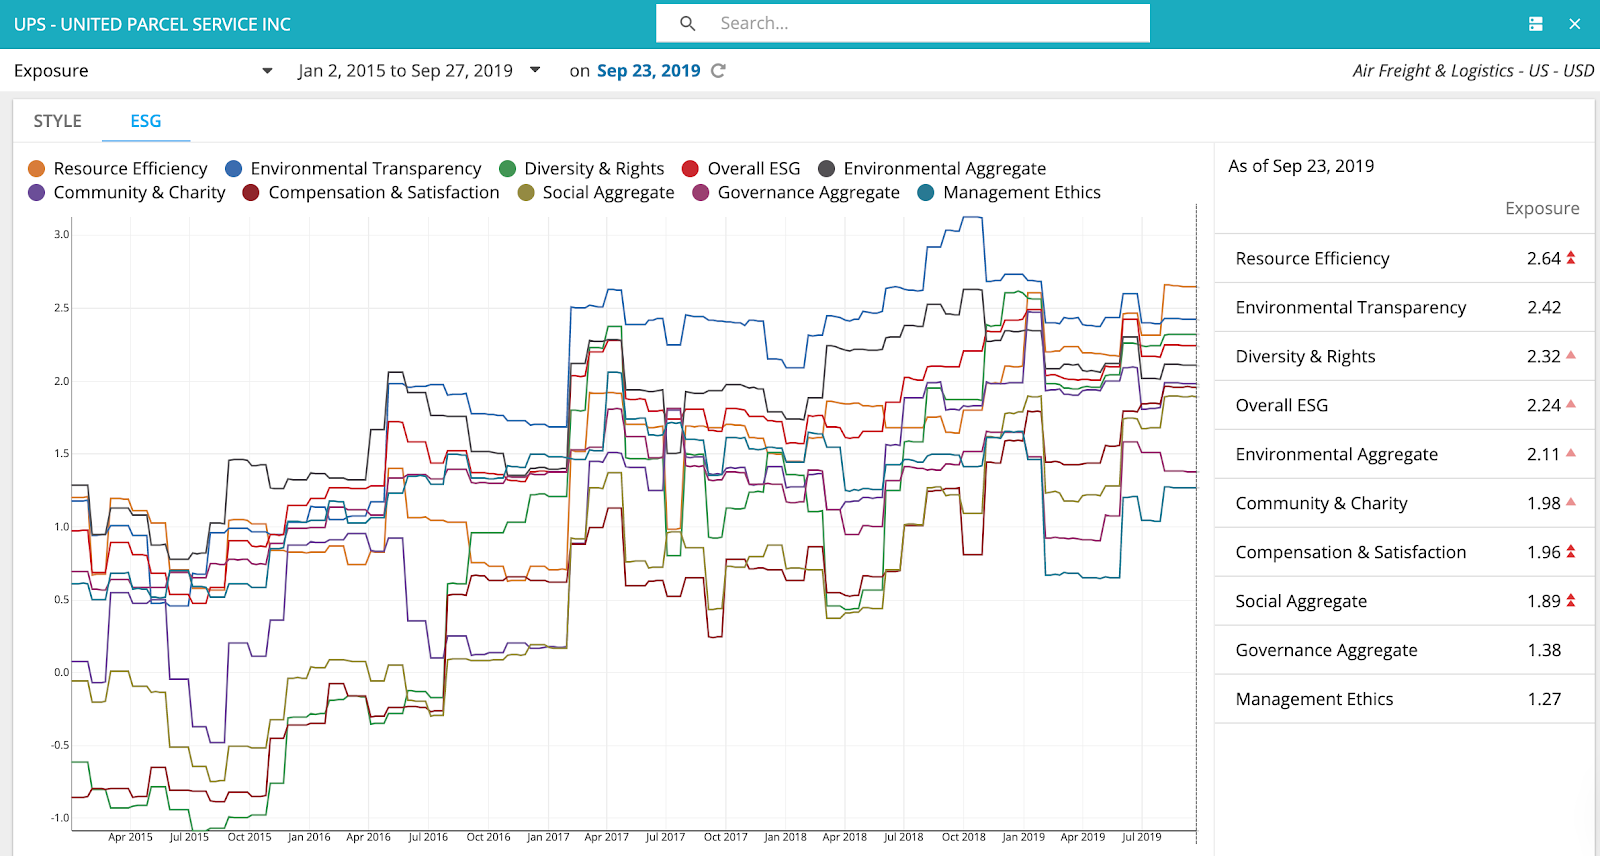The width and height of the screenshot is (1600, 856).
Task: Click the Jan 2017 x-axis label
Action: (548, 837)
